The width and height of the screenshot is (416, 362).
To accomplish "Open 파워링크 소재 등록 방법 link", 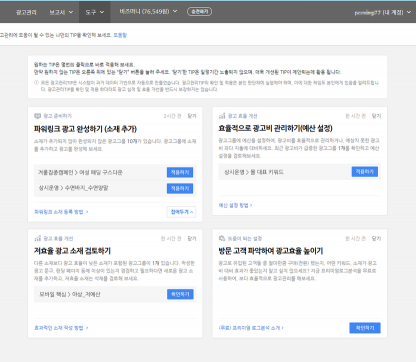I will point(61,212).
